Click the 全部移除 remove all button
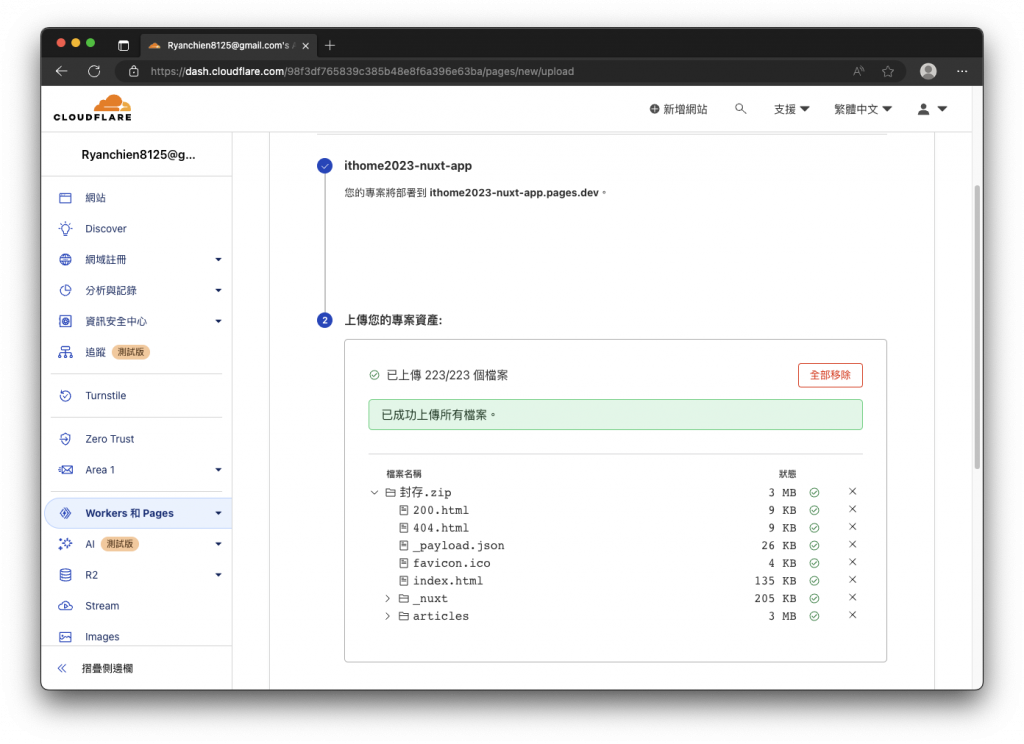The width and height of the screenshot is (1024, 744). pos(829,375)
